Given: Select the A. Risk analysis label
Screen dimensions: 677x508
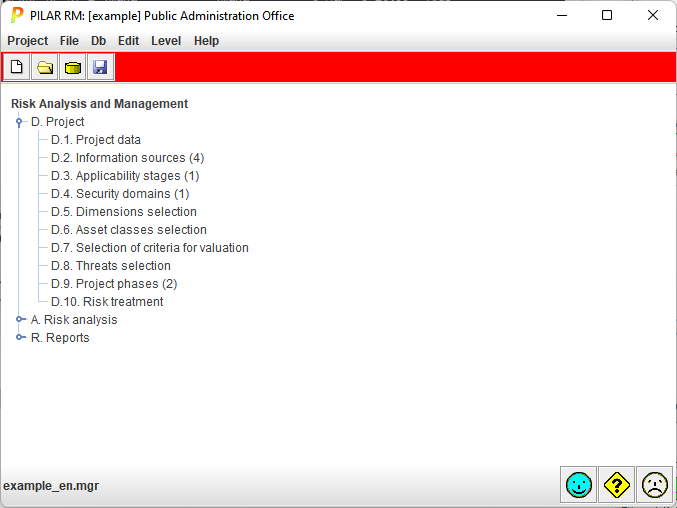Looking at the screenshot, I should point(74,320).
